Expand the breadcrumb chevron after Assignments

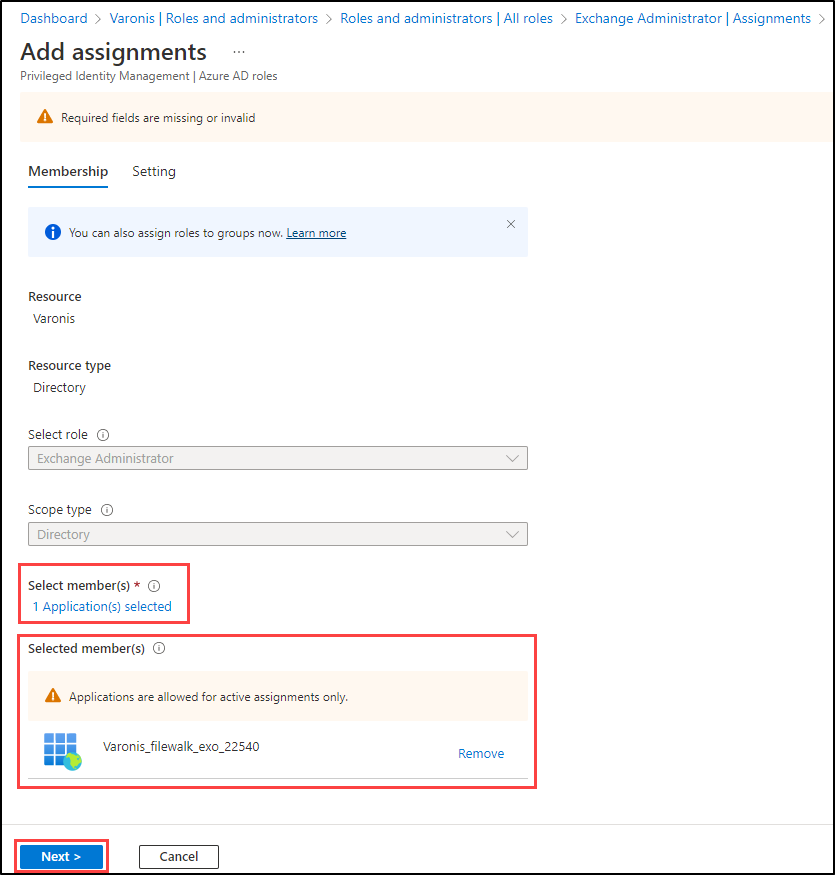(822, 18)
